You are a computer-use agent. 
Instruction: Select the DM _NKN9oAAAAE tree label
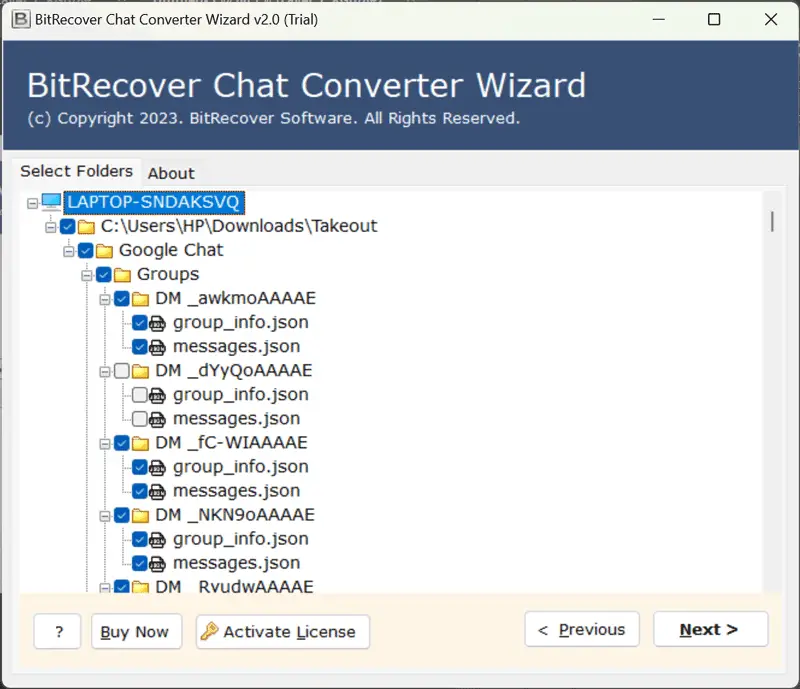(x=235, y=515)
